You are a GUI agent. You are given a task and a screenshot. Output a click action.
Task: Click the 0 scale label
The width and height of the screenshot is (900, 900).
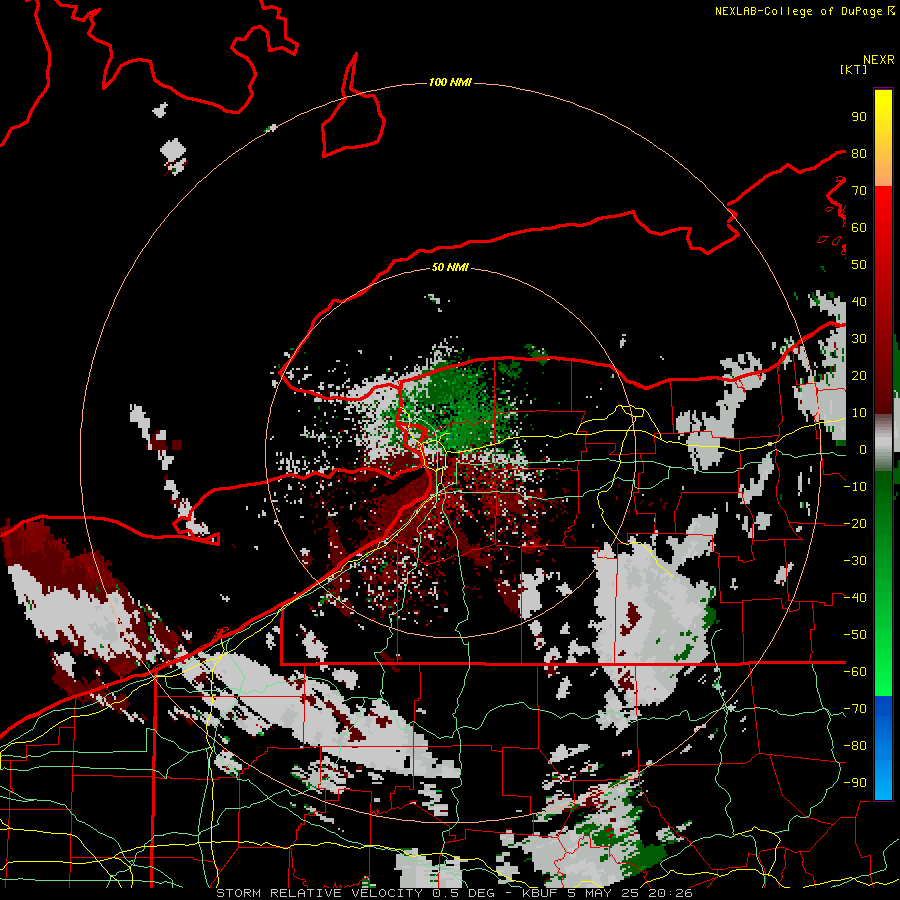[x=863, y=449]
